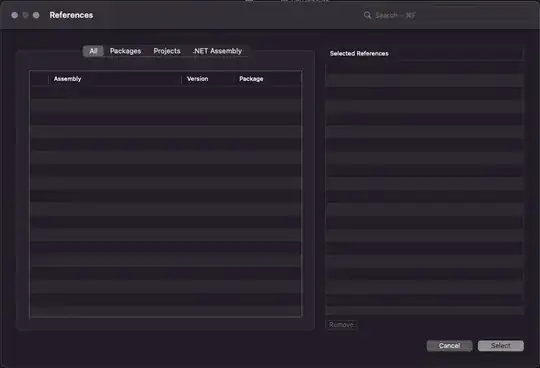The image size is (540, 368).
Task: Minimize the References window
Action: (x=25, y=15)
